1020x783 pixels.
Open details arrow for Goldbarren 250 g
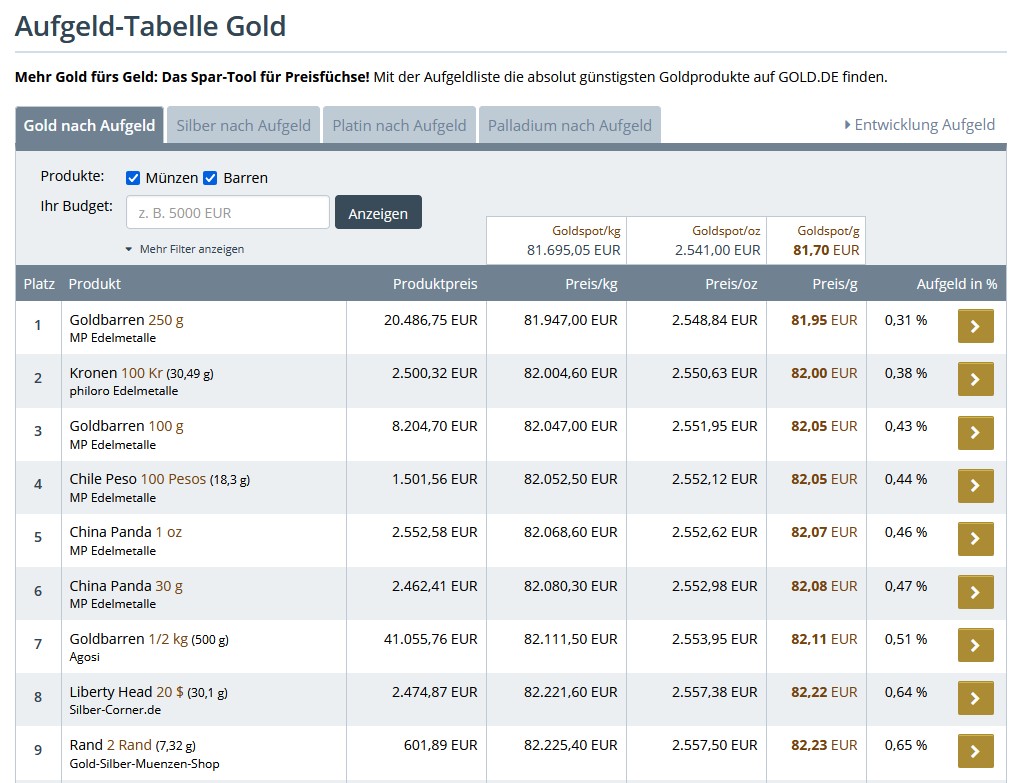click(975, 326)
